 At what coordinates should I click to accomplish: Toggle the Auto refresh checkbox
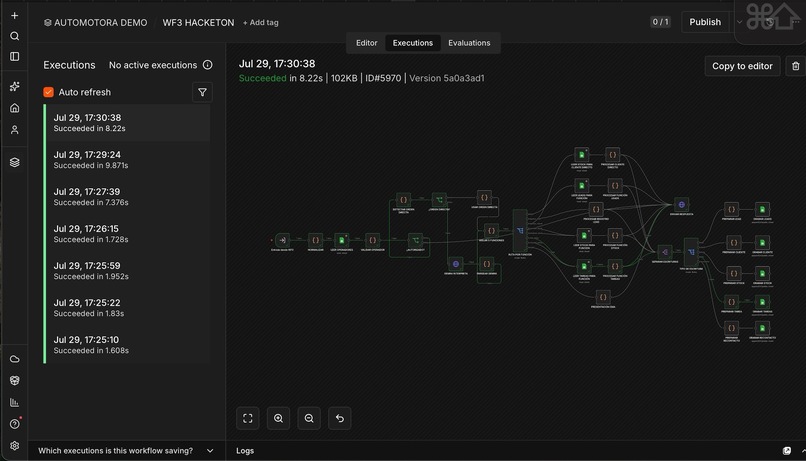coord(48,92)
